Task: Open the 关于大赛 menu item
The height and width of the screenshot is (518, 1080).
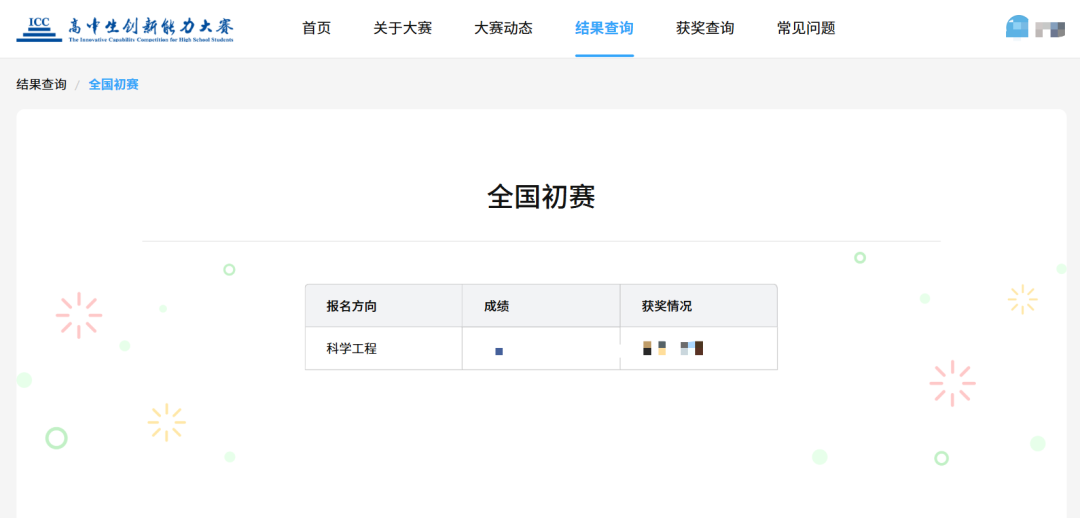Action: [x=402, y=28]
